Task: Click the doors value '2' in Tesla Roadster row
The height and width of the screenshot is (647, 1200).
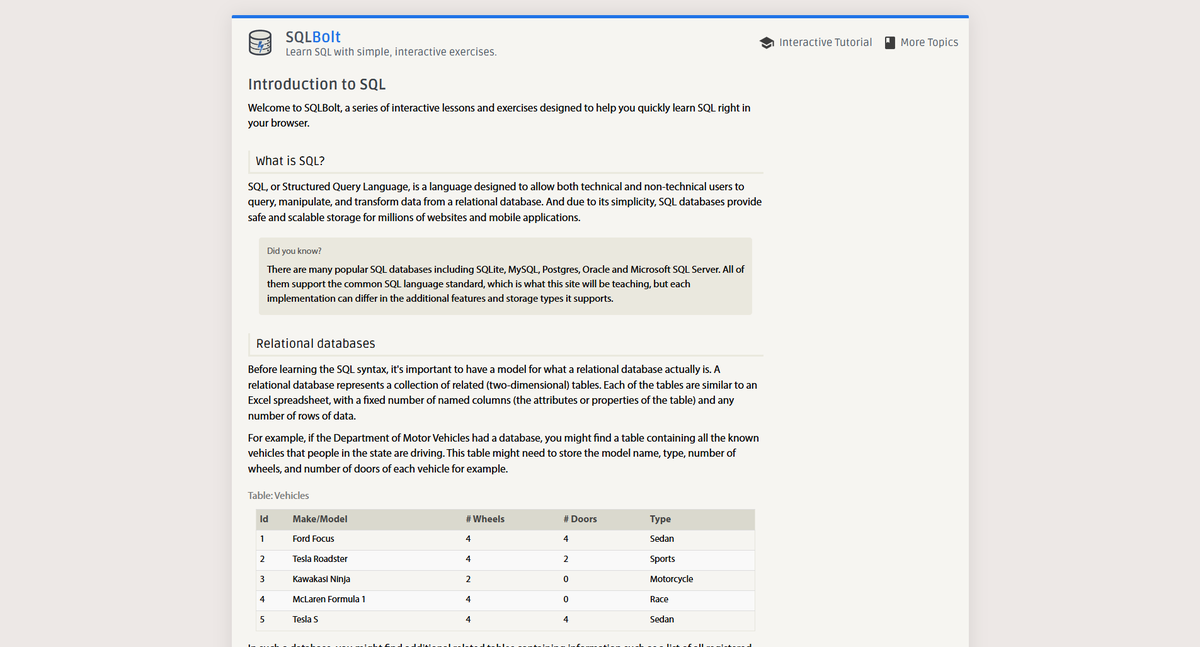Action: 566,559
